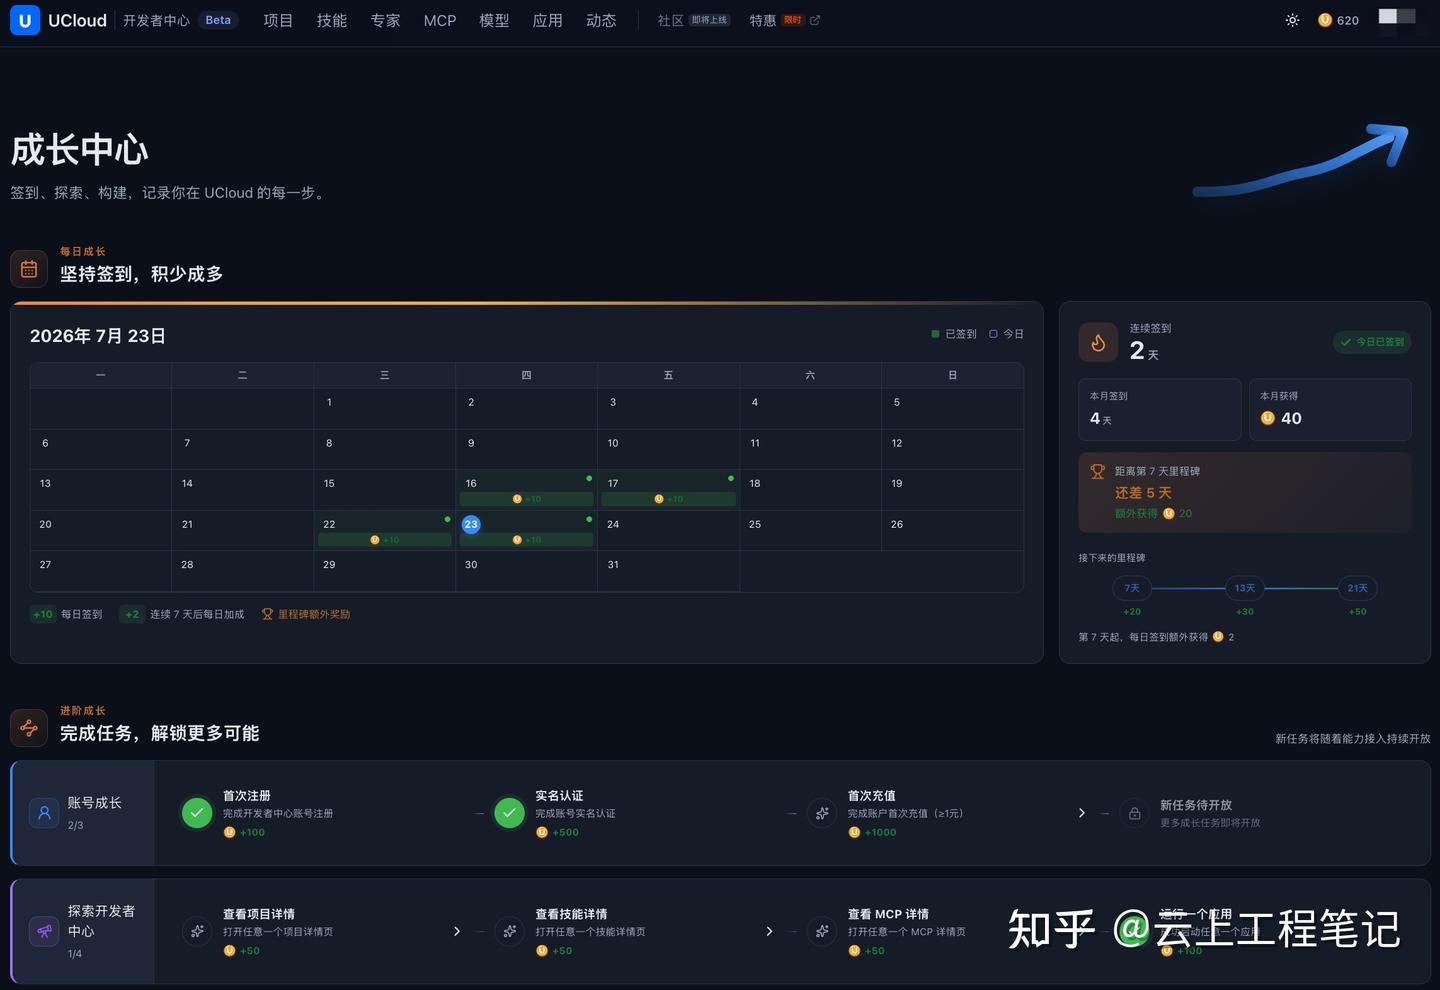The image size is (1440, 990).
Task: Click the coin icon for +1000 首次充值 reward
Action: pos(854,832)
